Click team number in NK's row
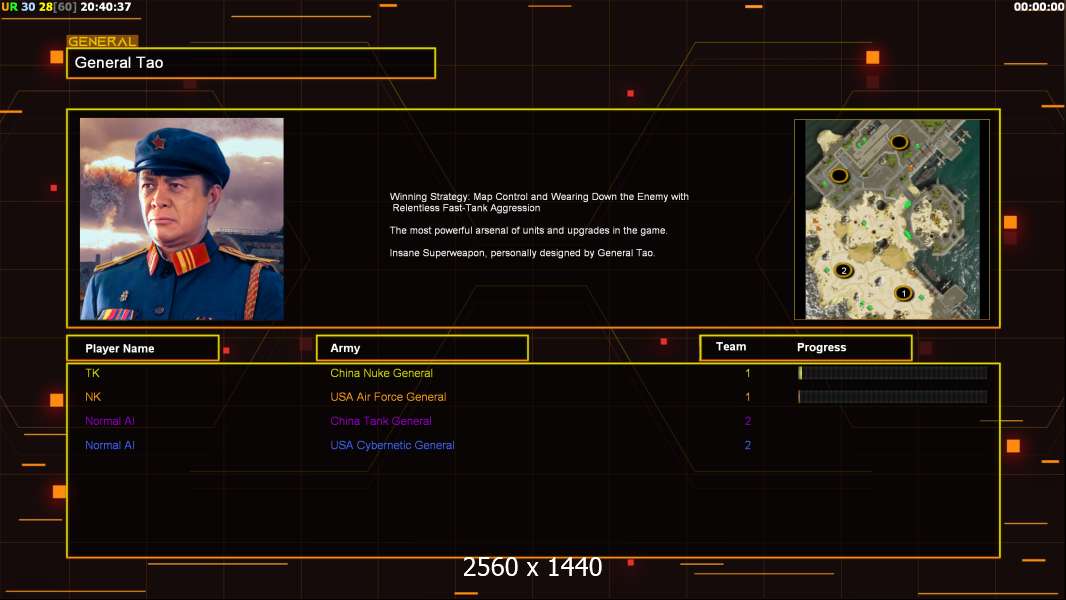1066x600 pixels. pos(748,397)
